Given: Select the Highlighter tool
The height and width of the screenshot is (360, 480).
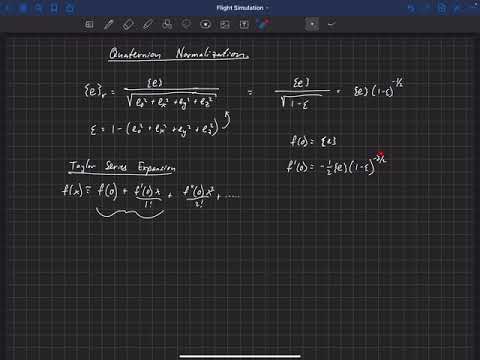Looking at the screenshot, I should 148,24.
